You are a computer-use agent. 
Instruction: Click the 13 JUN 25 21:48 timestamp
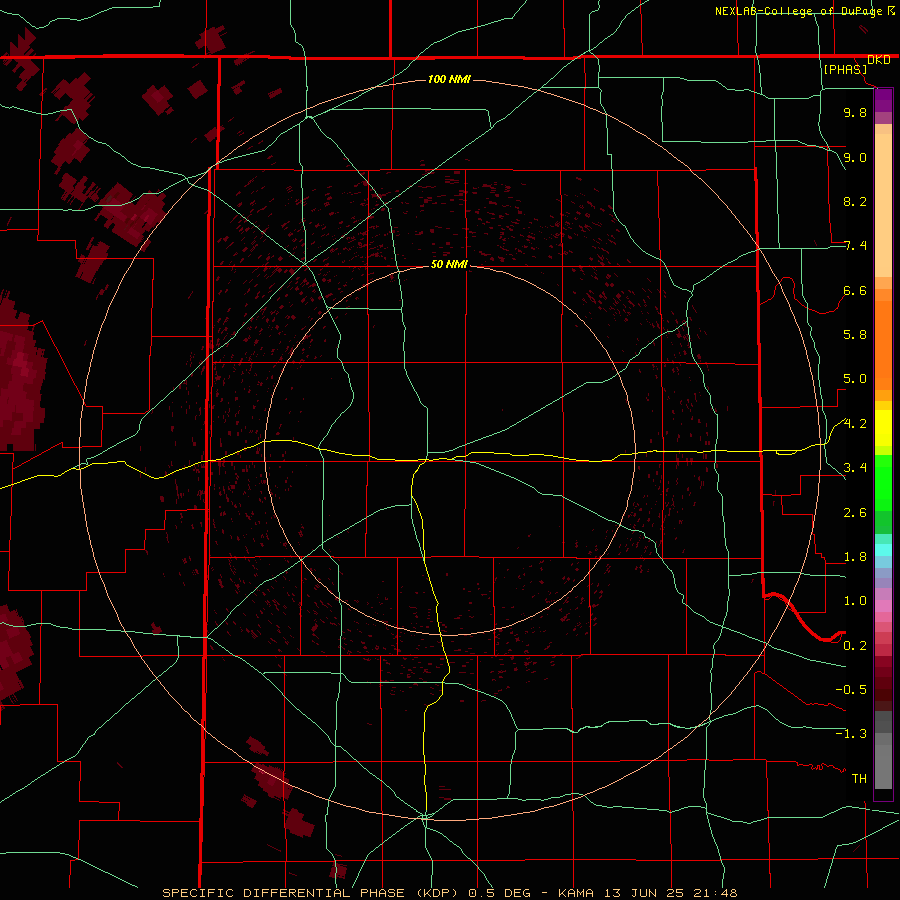tap(670, 893)
